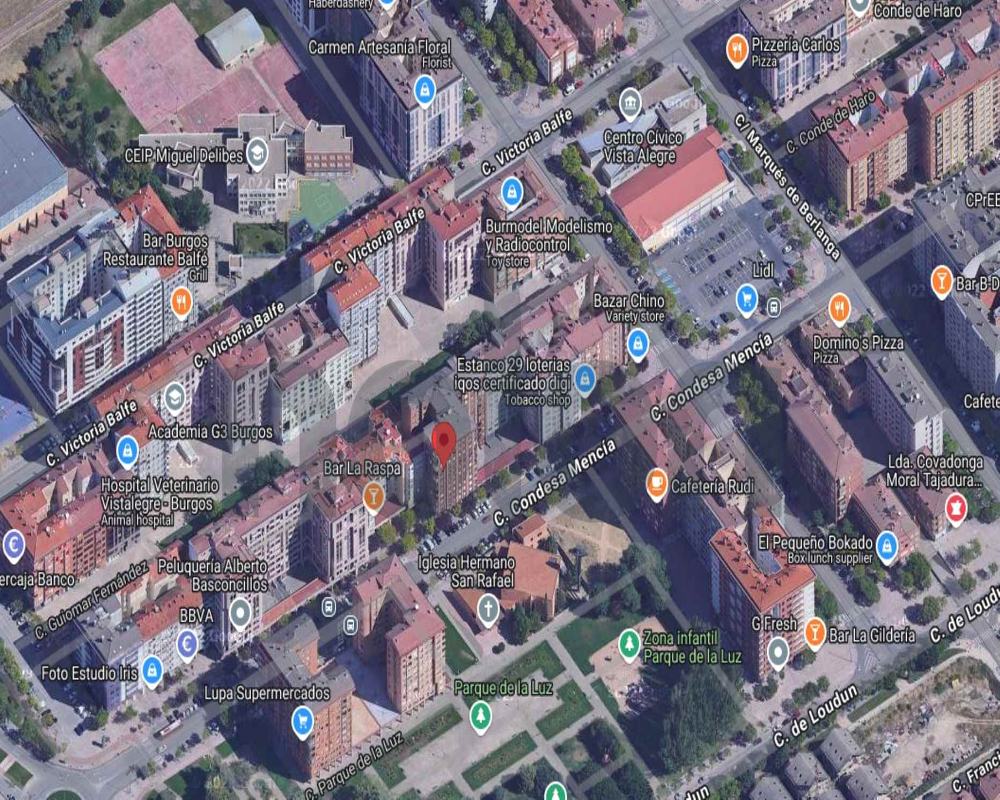Click the Domino's Pizza restaurant pin

839,309
